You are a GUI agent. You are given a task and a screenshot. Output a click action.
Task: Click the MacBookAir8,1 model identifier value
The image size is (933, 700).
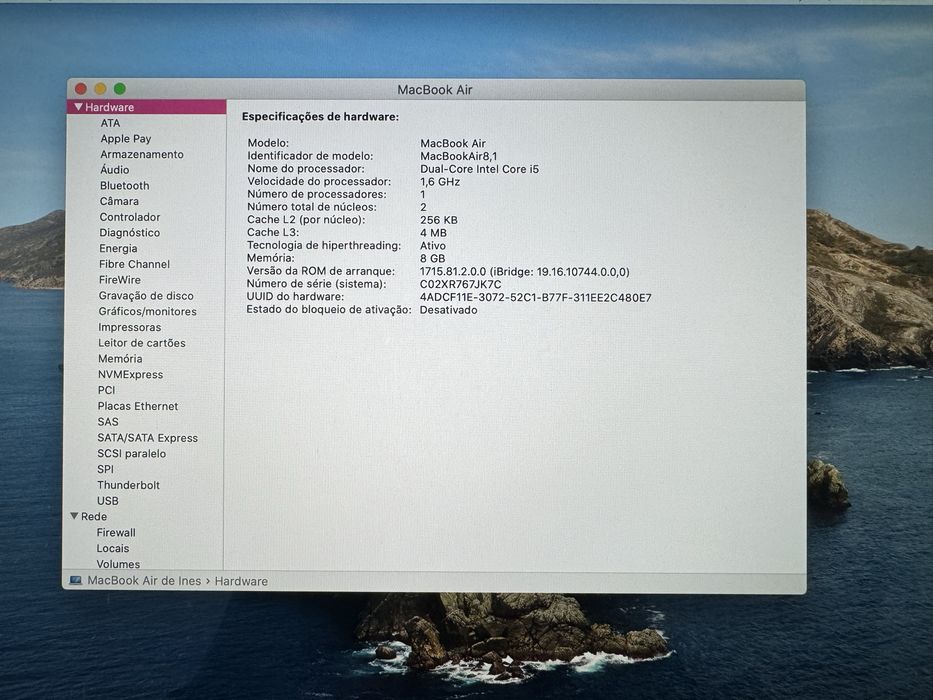(x=459, y=156)
